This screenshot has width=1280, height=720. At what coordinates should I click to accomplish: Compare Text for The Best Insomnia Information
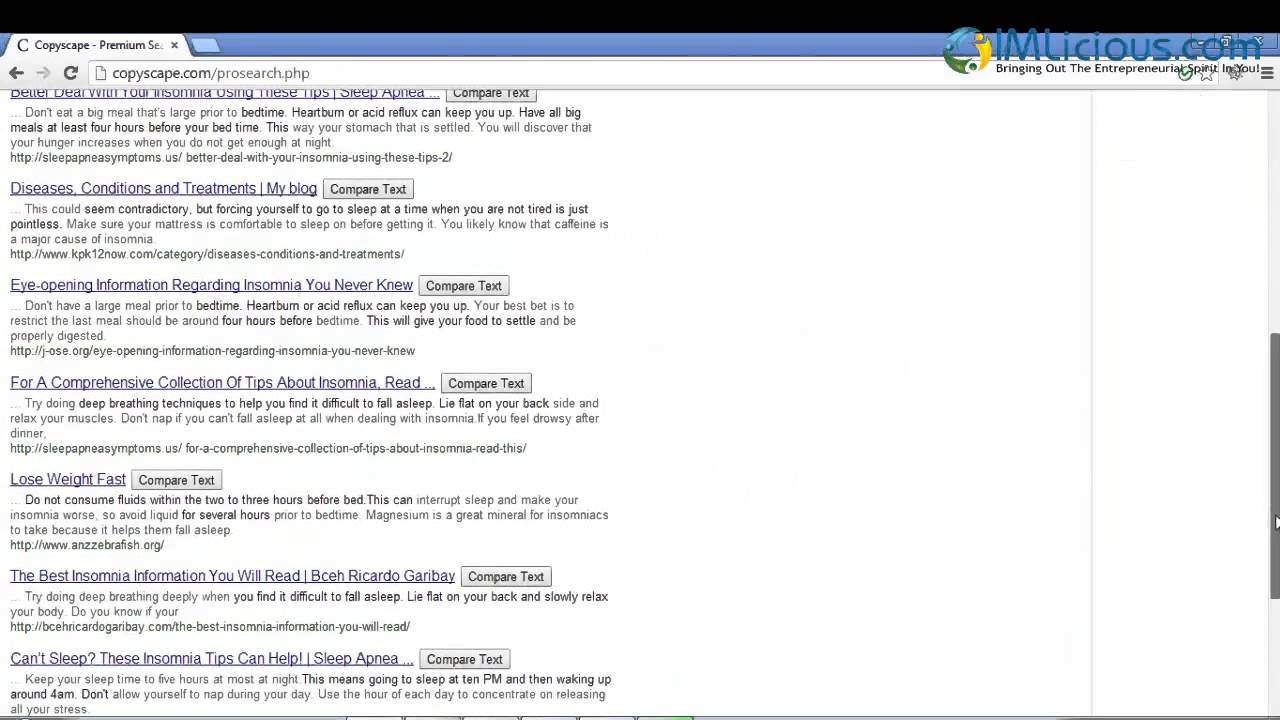(x=506, y=577)
